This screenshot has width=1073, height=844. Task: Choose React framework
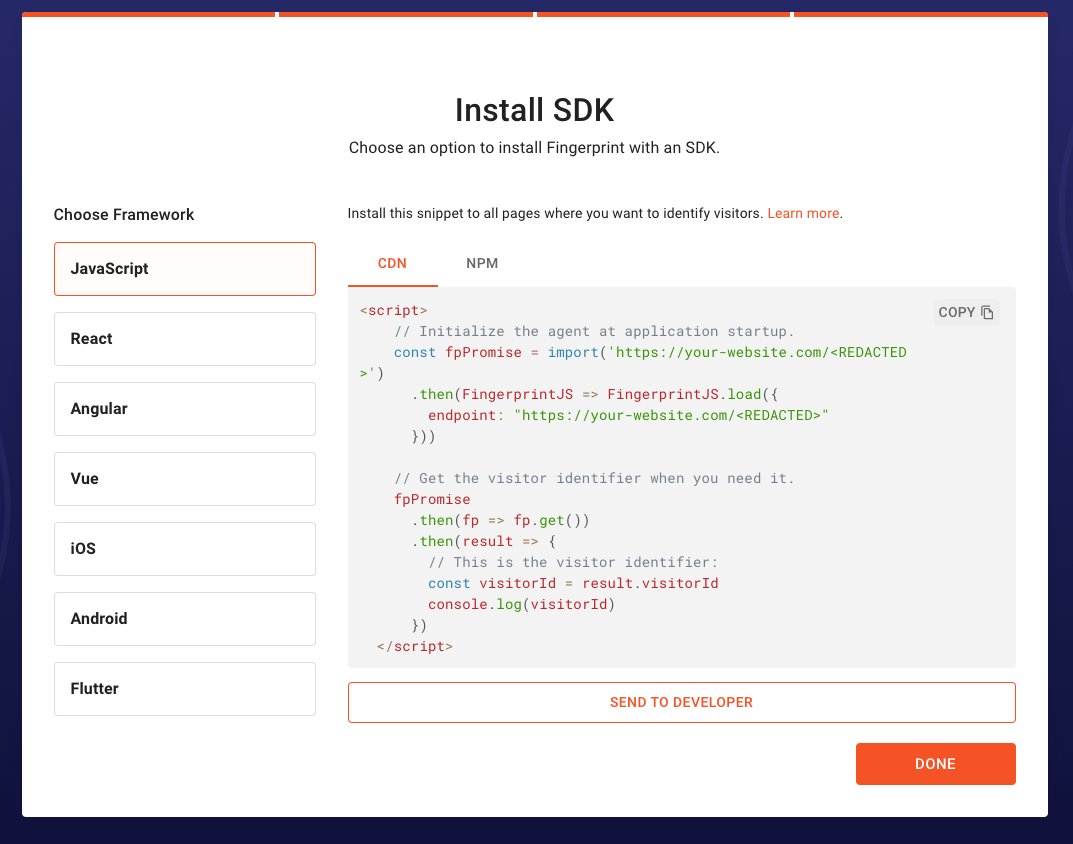pos(185,339)
